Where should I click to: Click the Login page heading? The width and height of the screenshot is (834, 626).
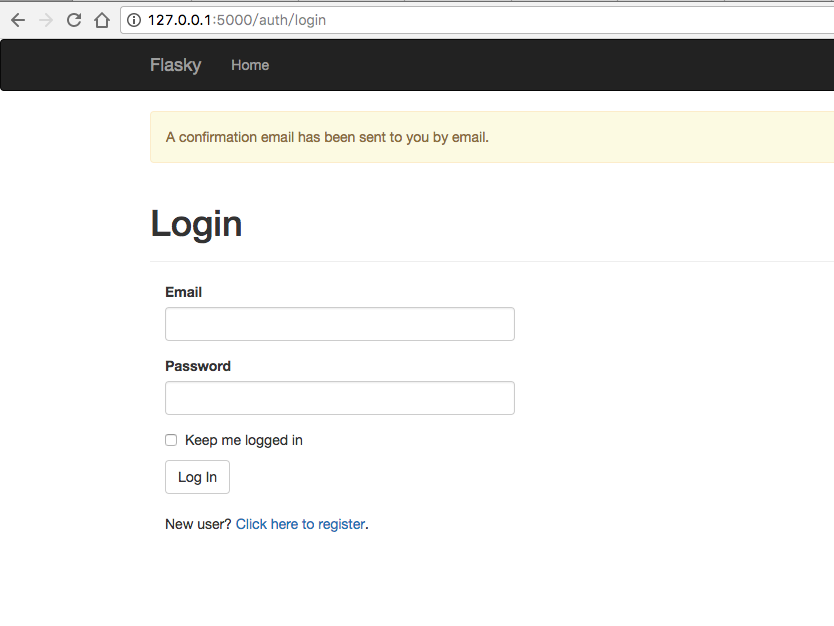pyautogui.click(x=196, y=224)
